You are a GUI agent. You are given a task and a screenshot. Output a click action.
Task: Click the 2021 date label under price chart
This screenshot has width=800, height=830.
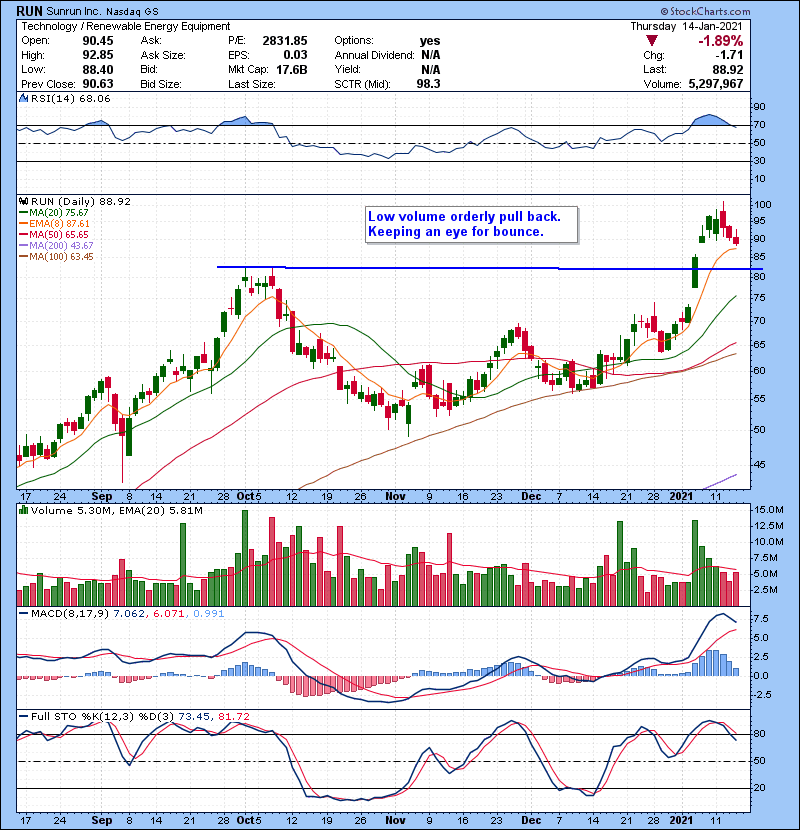point(681,497)
